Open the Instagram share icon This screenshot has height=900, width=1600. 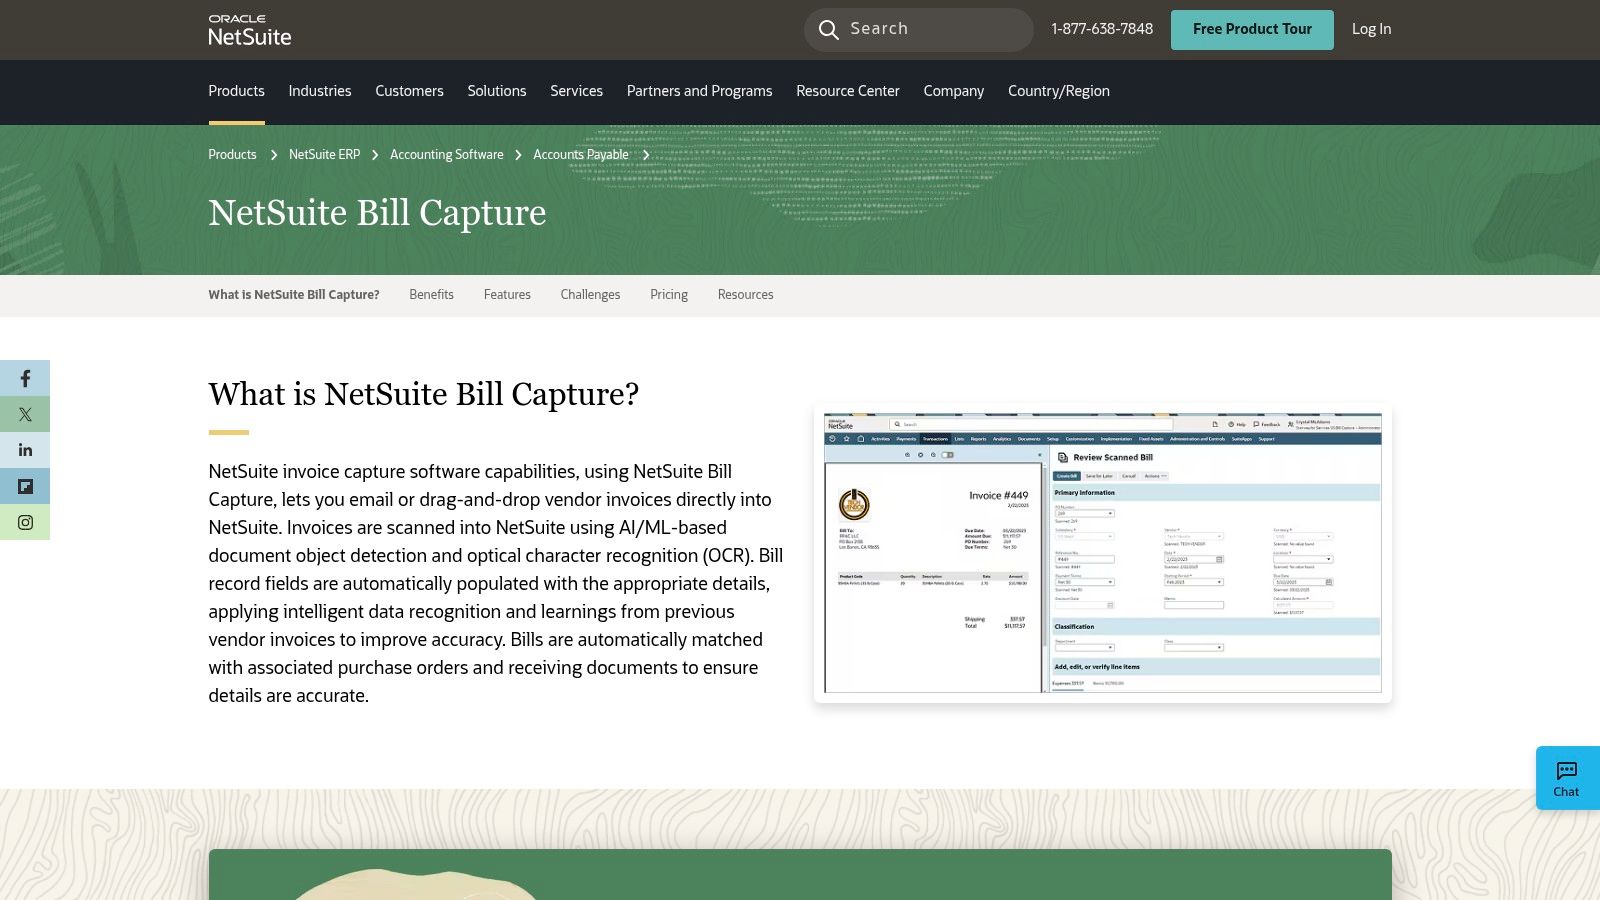(25, 521)
